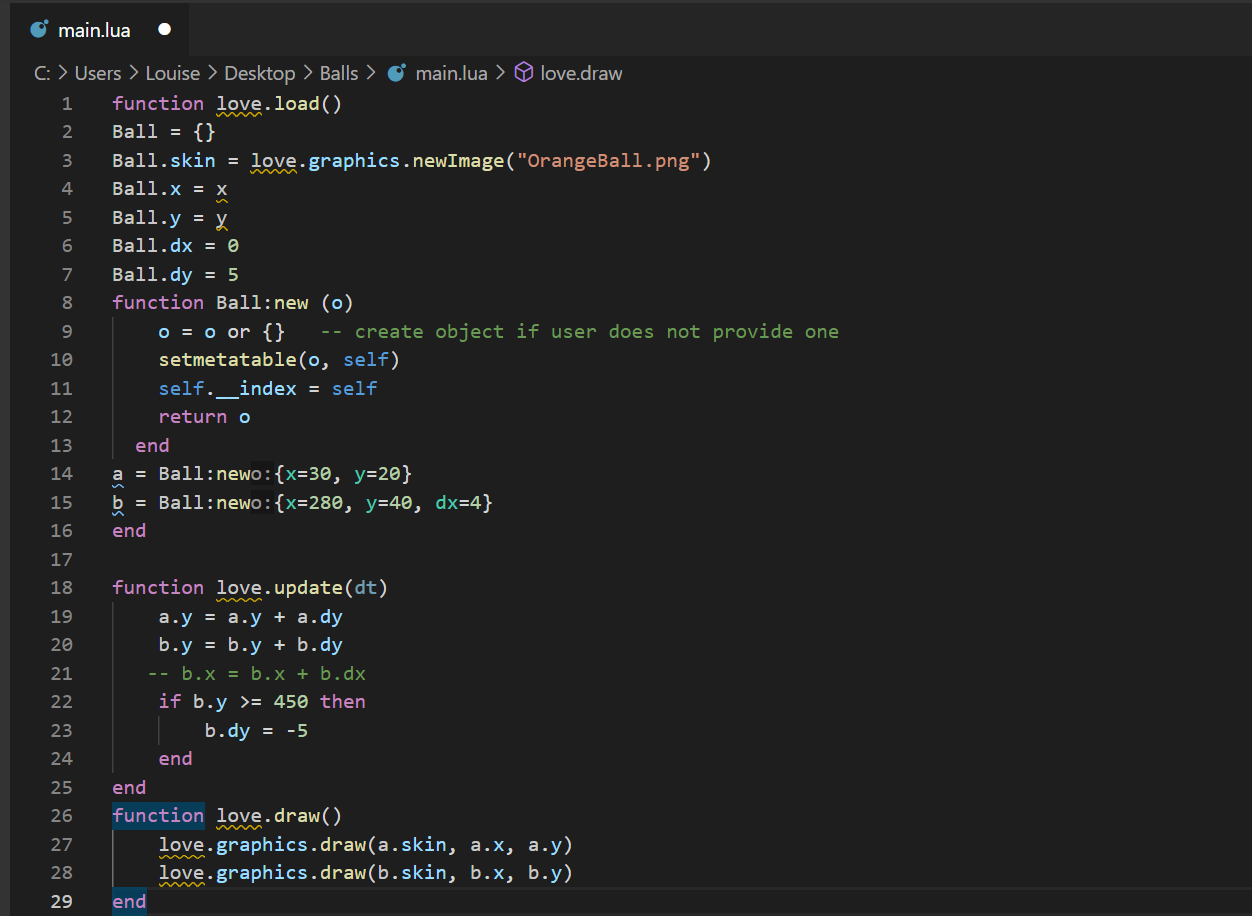Click the underlined variable "a" on line 14
Screen dimensions: 1252x916
pyautogui.click(x=118, y=473)
